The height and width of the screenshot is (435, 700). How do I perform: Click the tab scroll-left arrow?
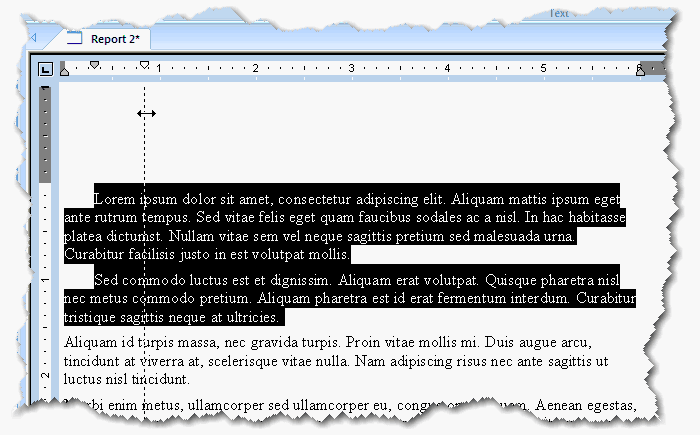(x=33, y=38)
